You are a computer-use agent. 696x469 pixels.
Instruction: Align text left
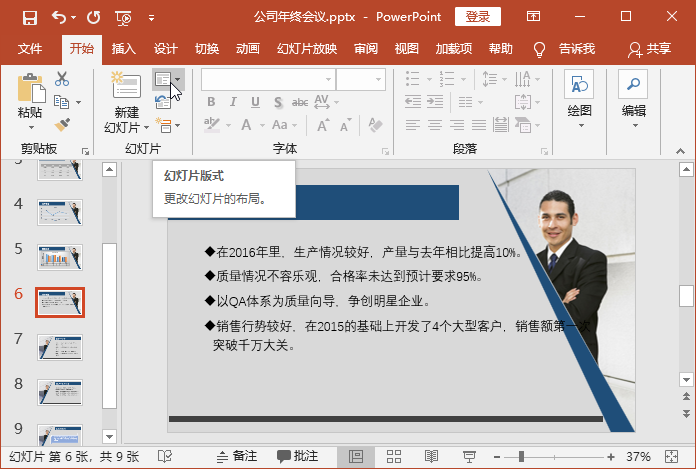pos(413,125)
